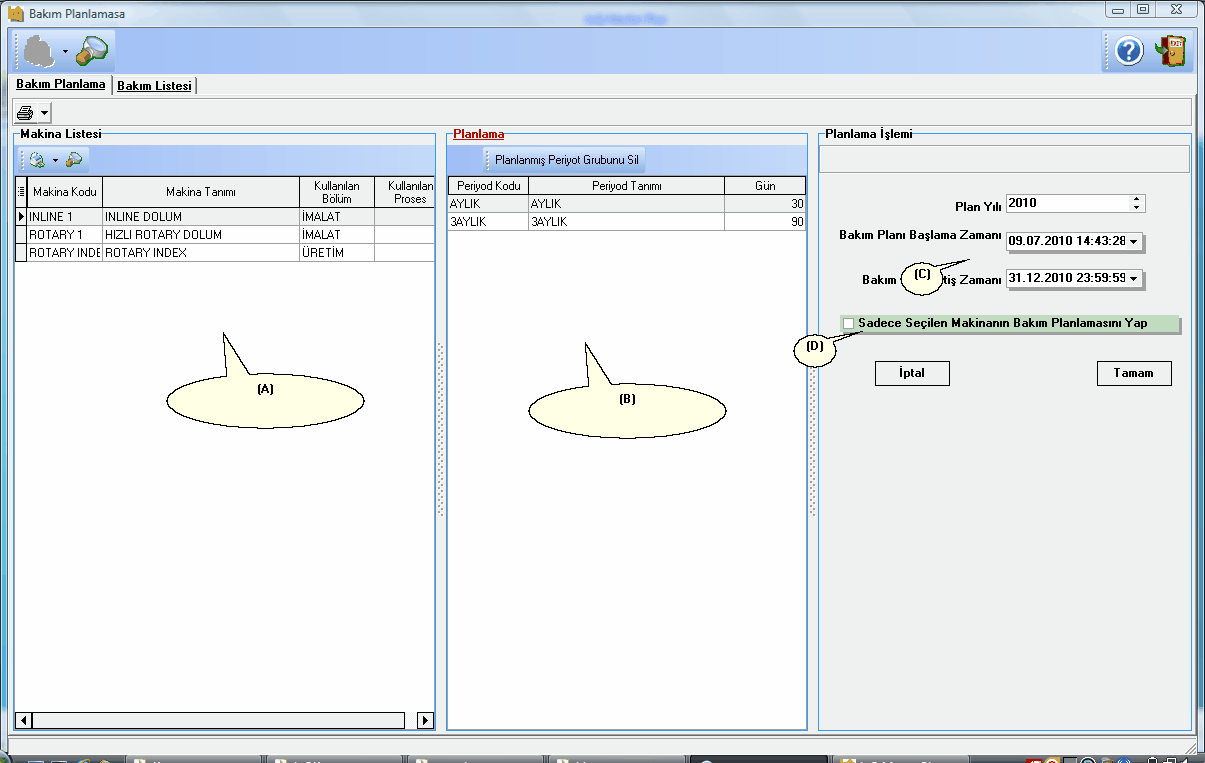Click Gün value 30 cell

(x=765, y=204)
